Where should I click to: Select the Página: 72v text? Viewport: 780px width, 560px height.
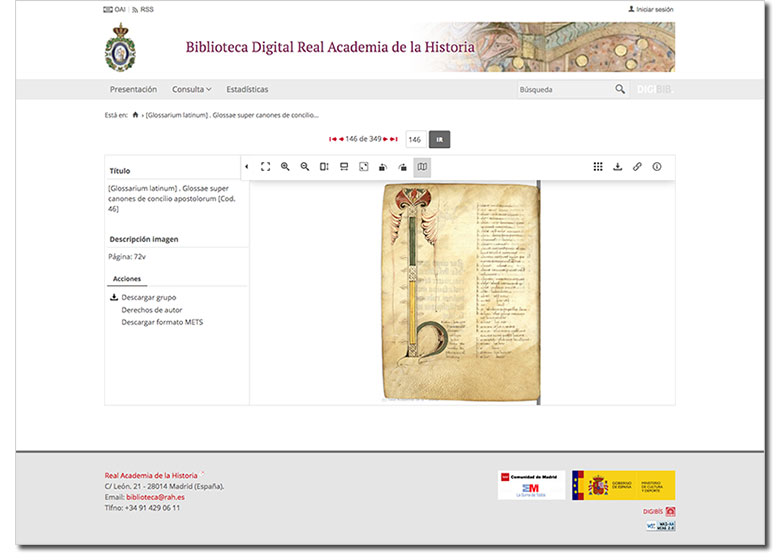pos(127,257)
